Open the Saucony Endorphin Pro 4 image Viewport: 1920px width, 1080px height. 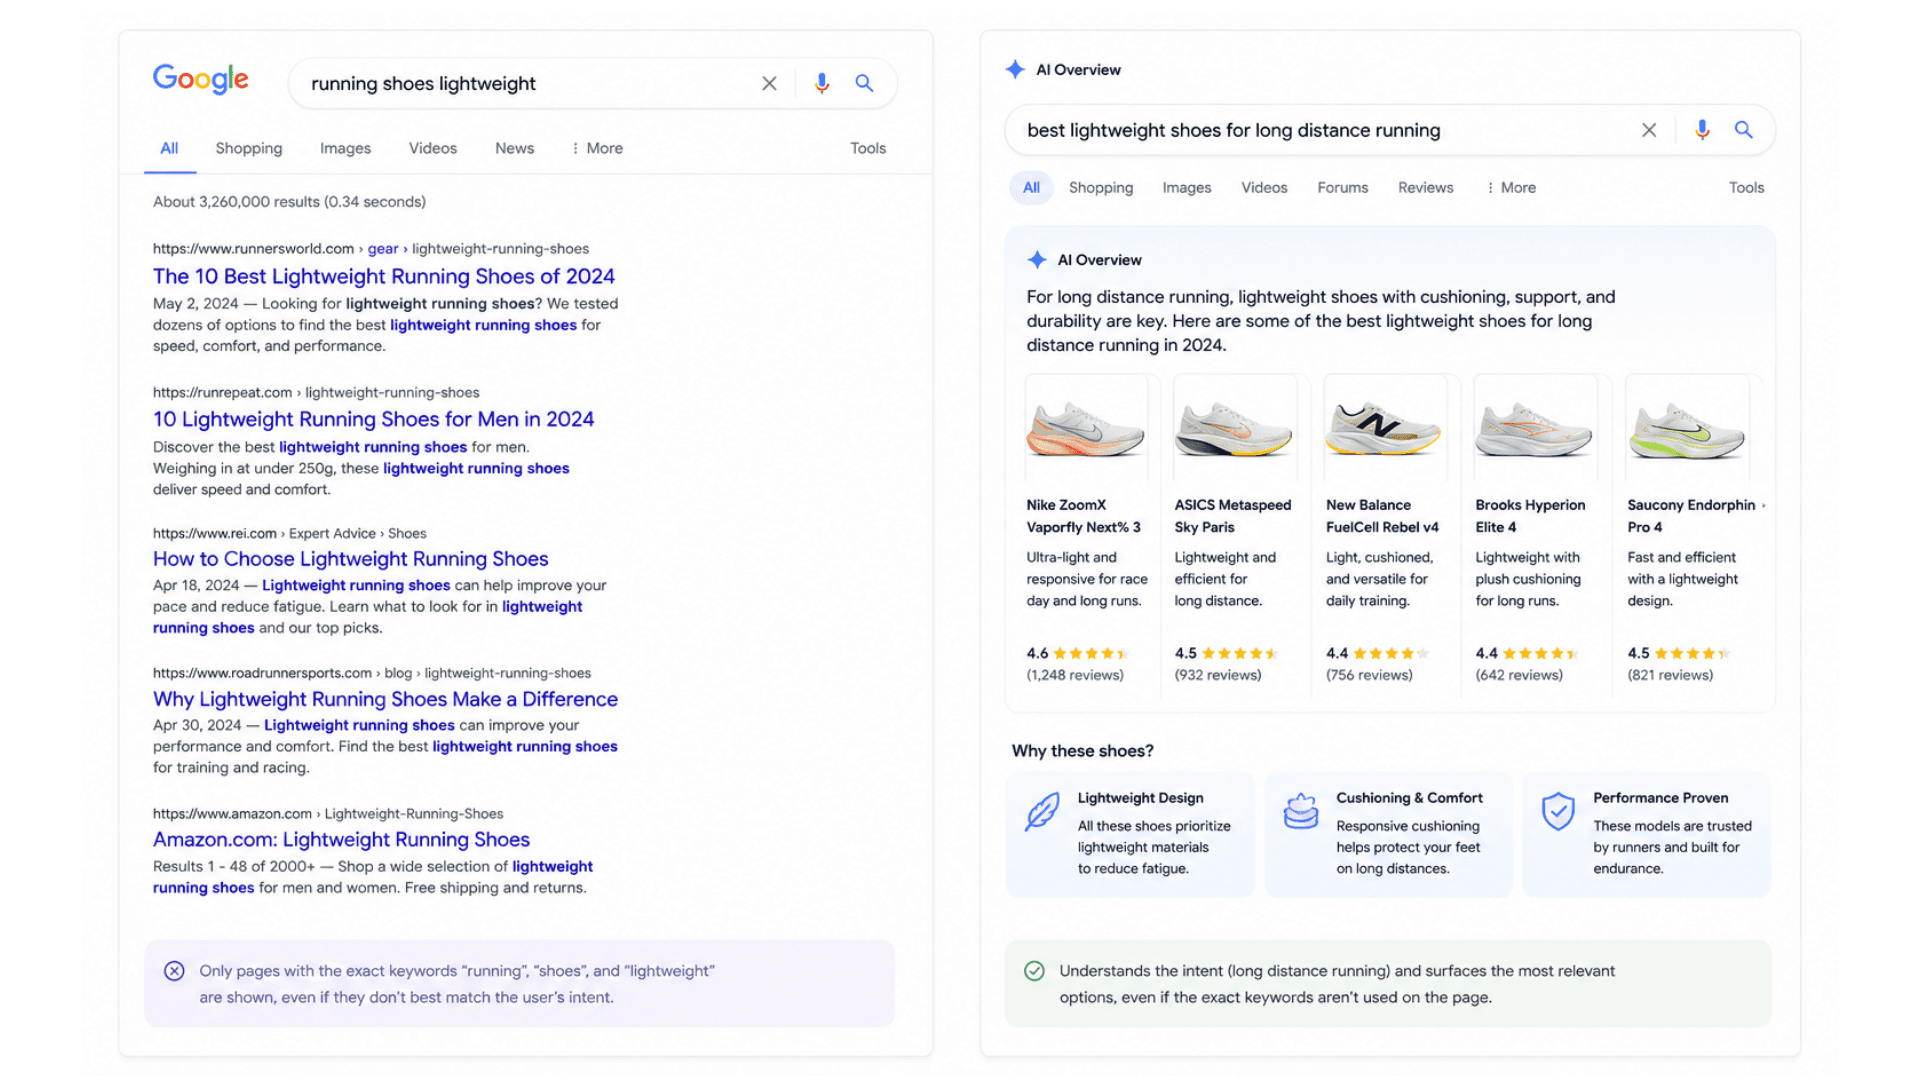1687,430
